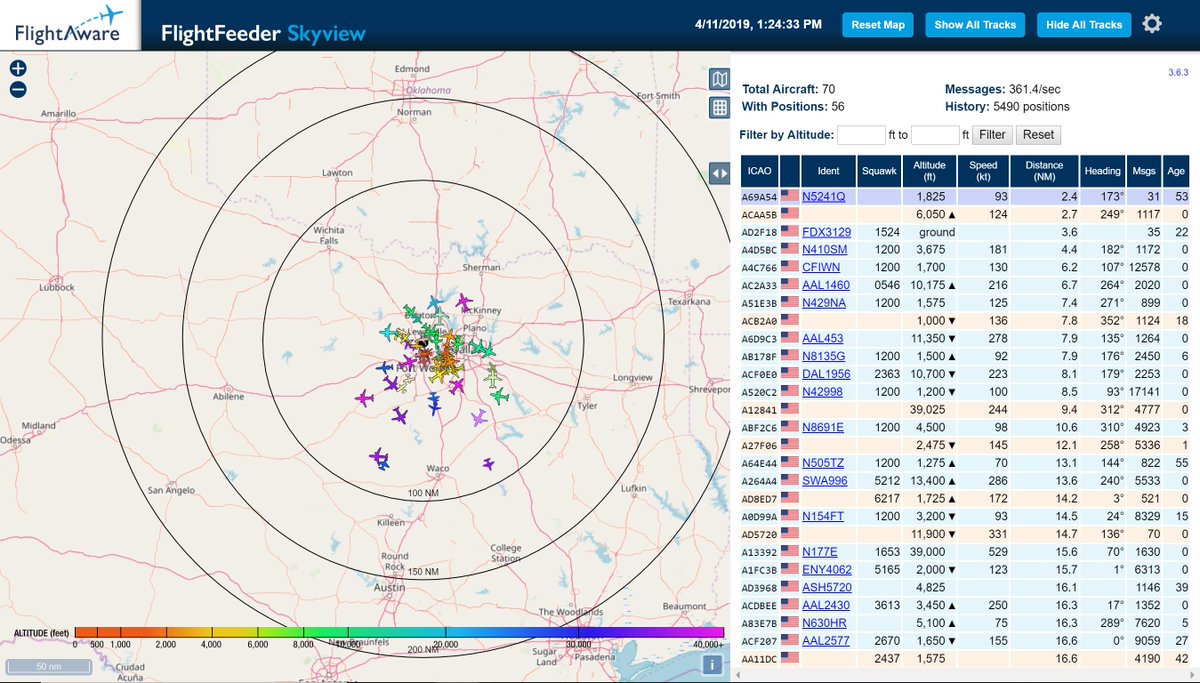Open N154FT flight link
Viewport: 1200px width, 683px height.
[x=824, y=515]
